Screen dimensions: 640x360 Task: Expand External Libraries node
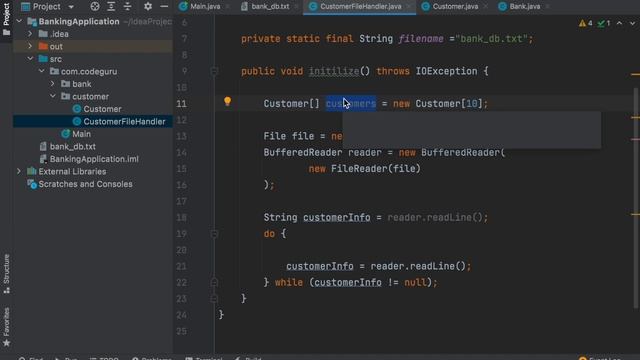(x=19, y=171)
